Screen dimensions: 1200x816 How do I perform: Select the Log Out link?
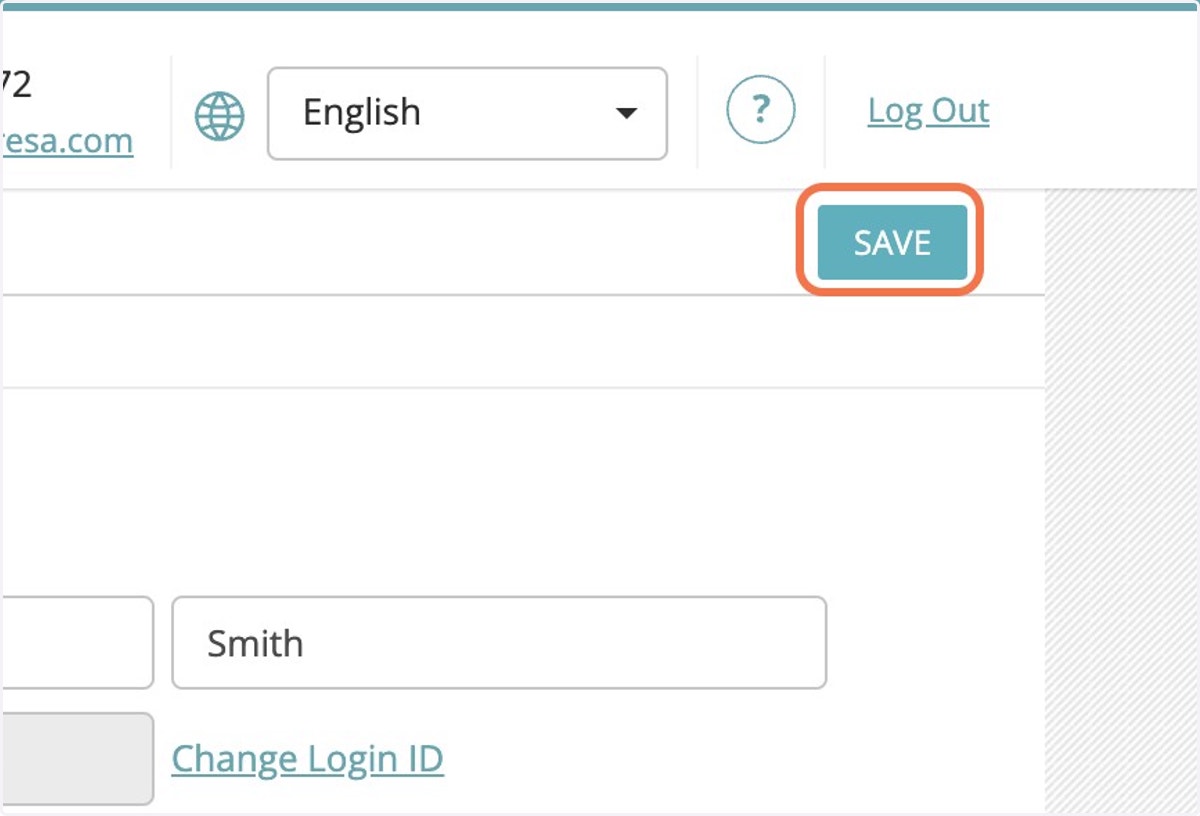(928, 110)
